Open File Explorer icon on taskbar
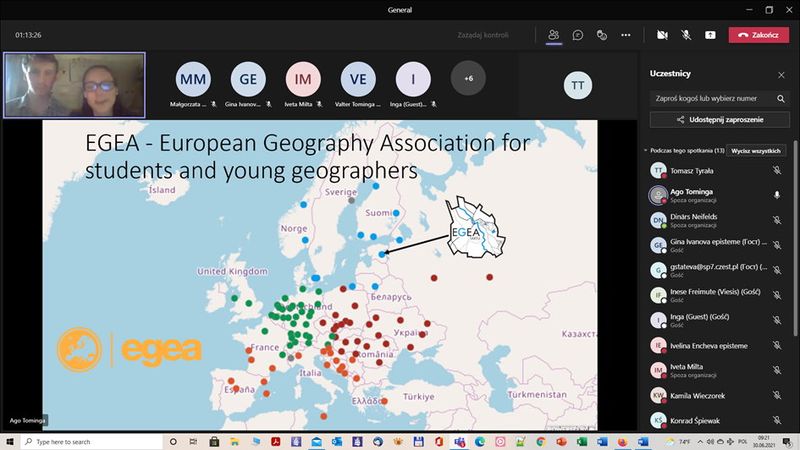The width and height of the screenshot is (800, 450). coord(234,441)
